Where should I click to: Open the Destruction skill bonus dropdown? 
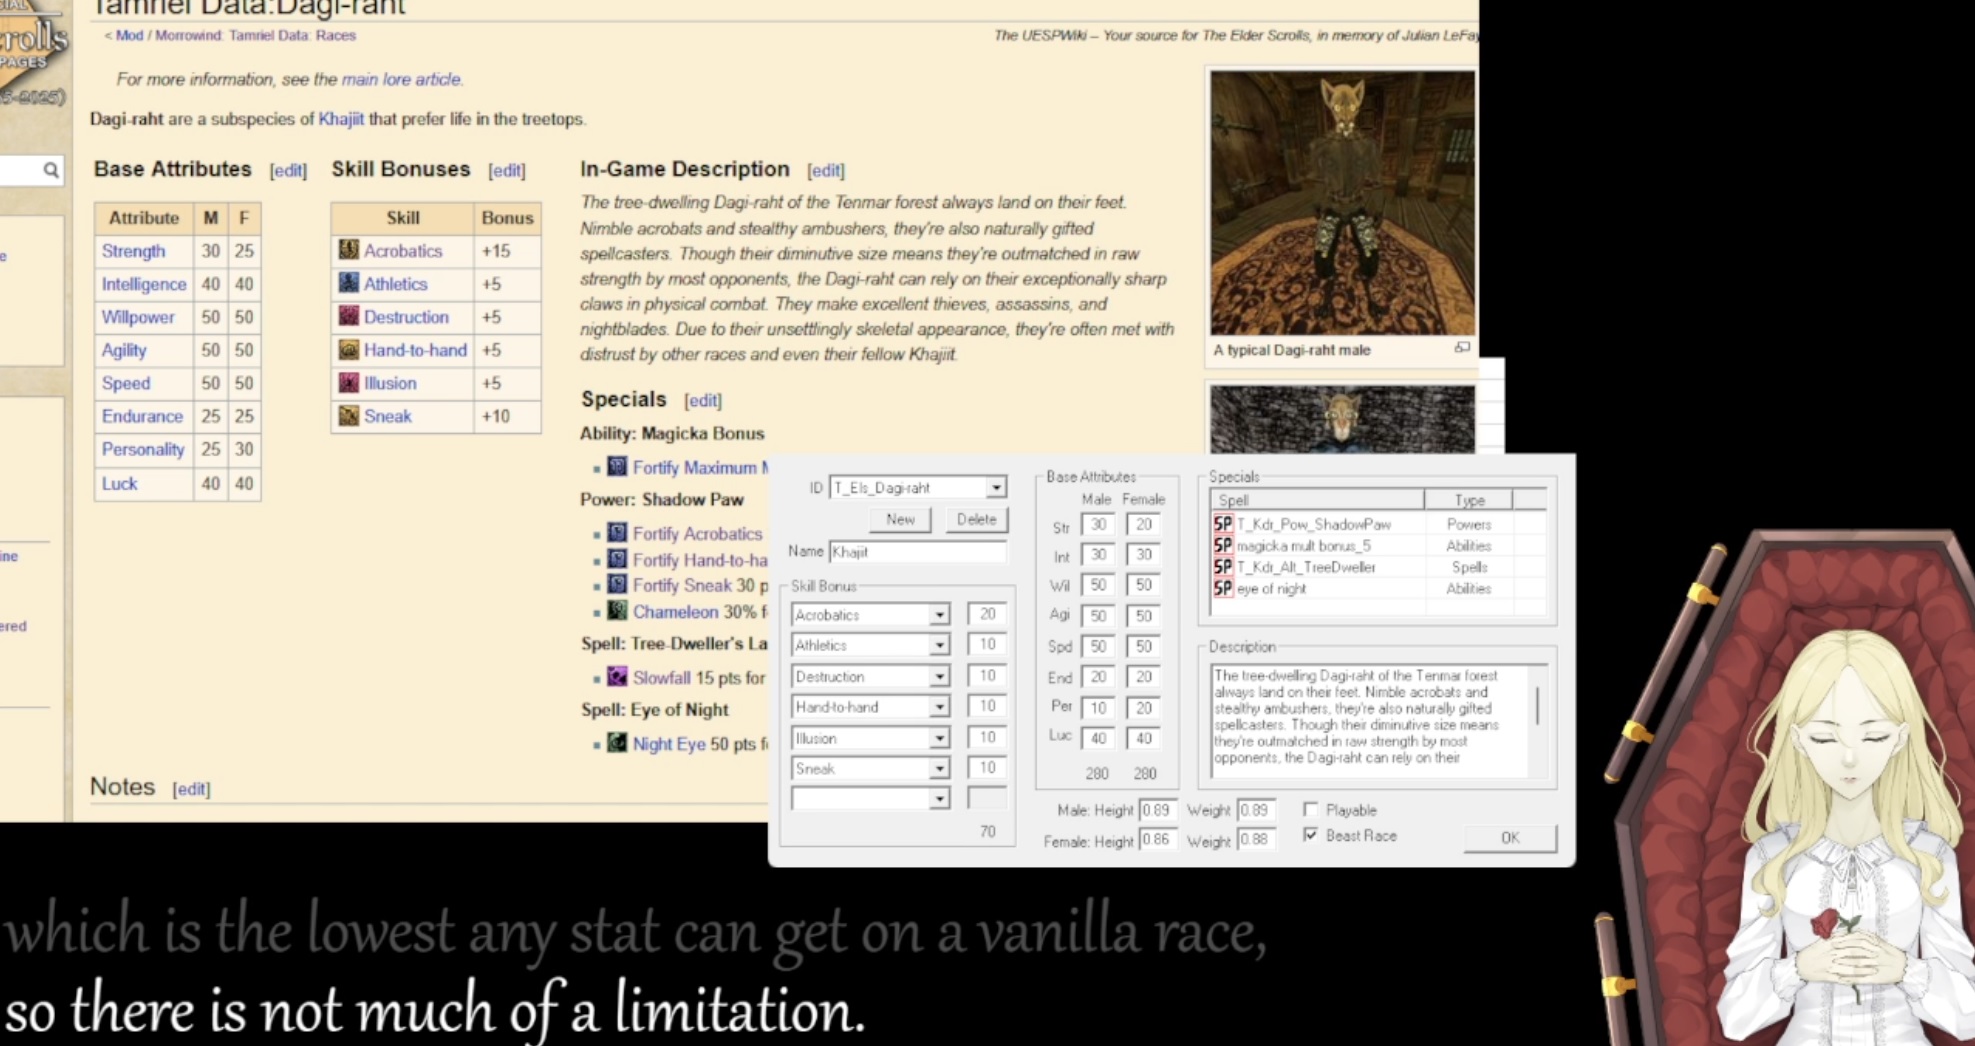pyautogui.click(x=939, y=677)
